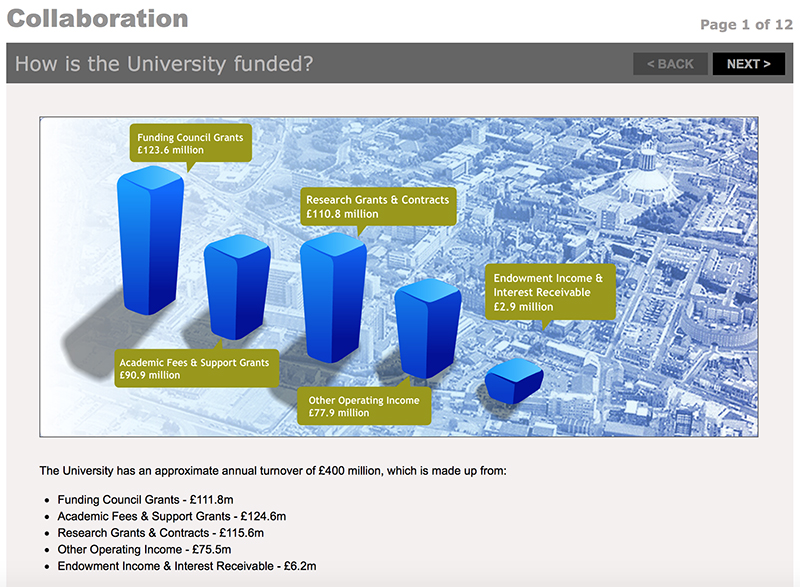Select the Other Operating Income £75.5m bullet
This screenshot has height=587, width=800.
[144, 550]
